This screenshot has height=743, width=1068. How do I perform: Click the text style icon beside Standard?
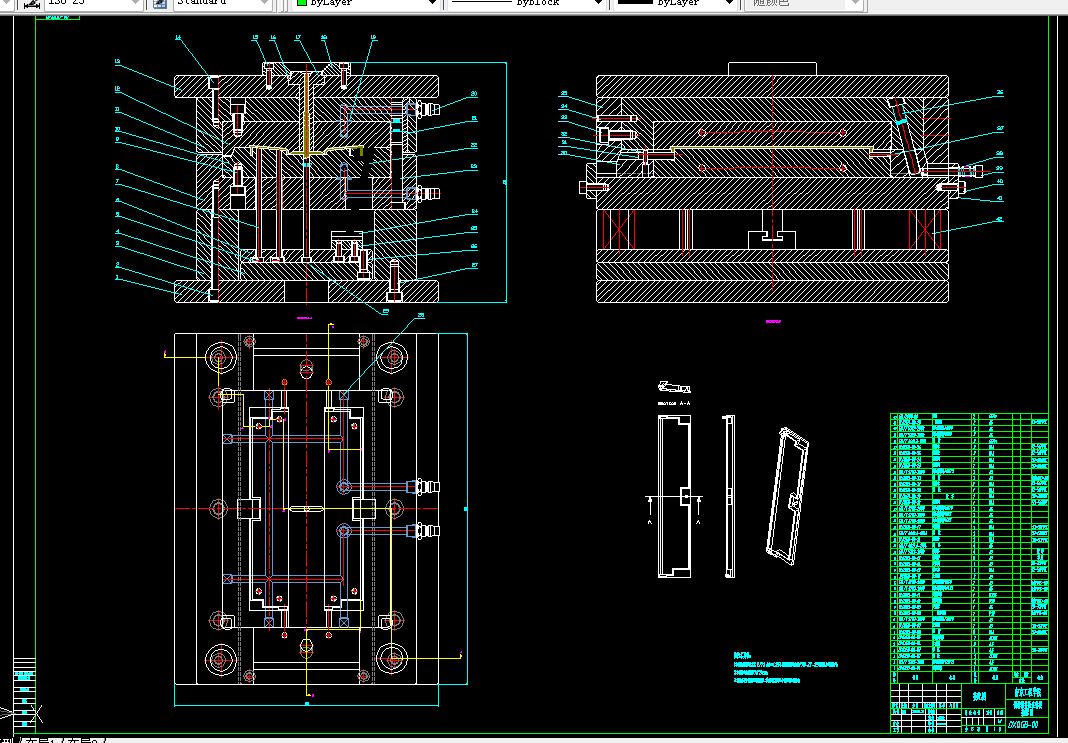coord(160,3)
